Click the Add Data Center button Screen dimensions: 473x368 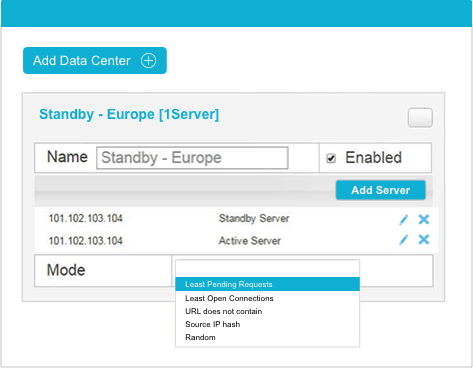click(95, 60)
